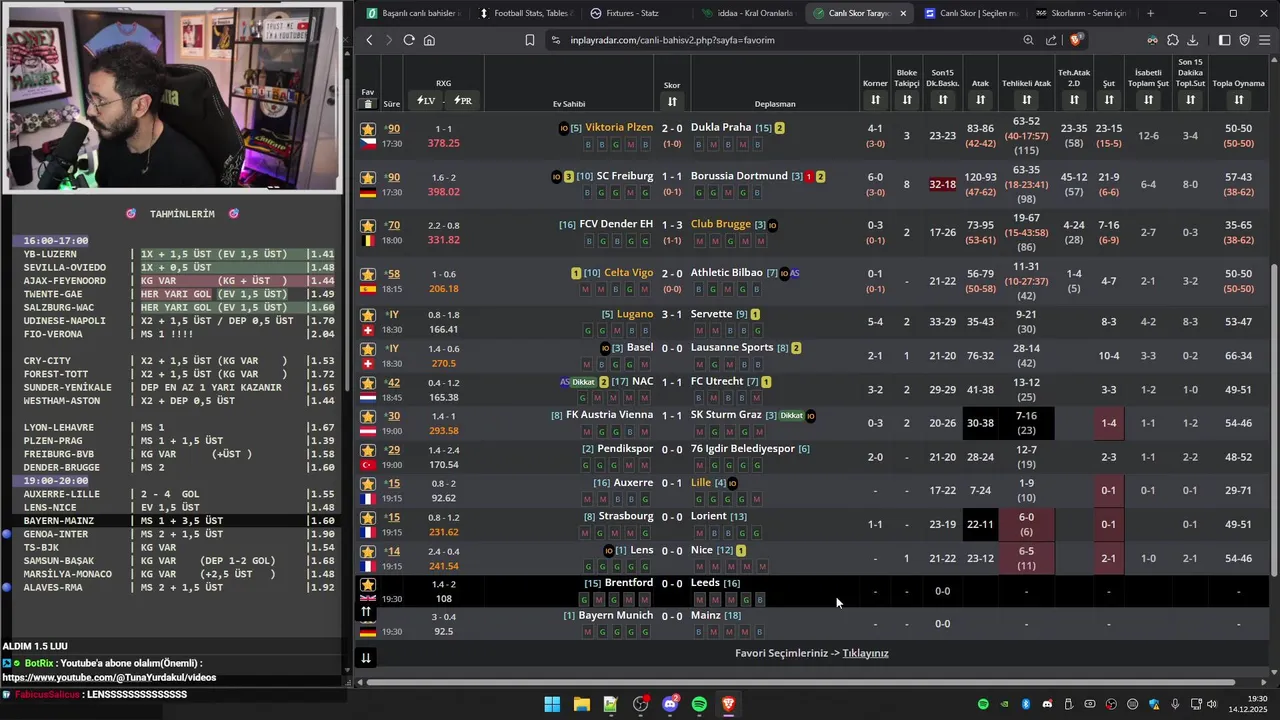This screenshot has height=720, width=1280.
Task: Open Borussia Dortmund team link
Action: 739,176
